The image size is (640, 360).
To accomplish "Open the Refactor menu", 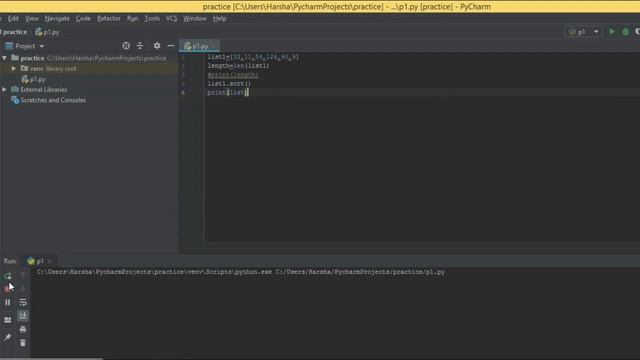I will (x=109, y=18).
